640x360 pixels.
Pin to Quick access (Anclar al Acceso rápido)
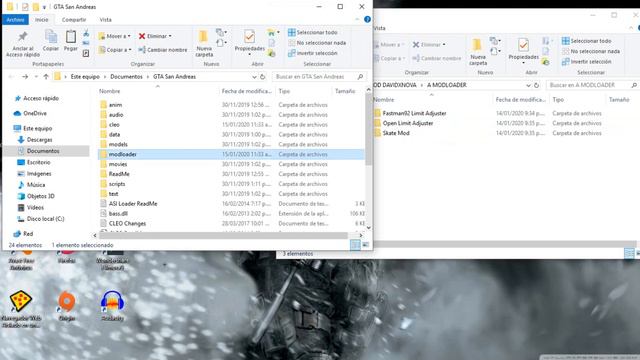pyautogui.click(x=23, y=44)
